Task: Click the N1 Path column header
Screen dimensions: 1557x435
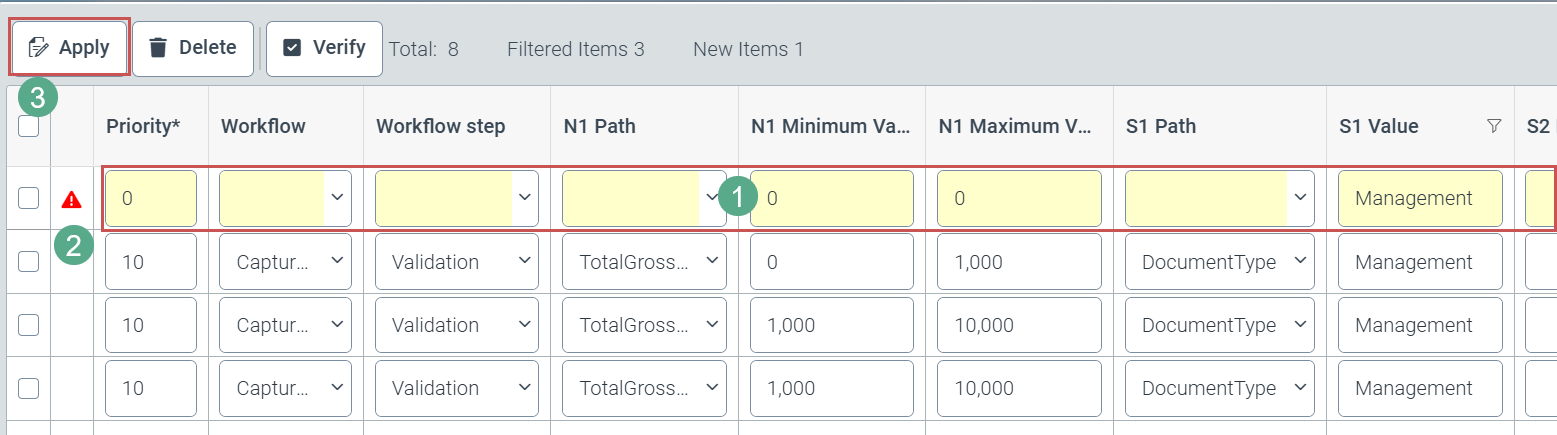Action: click(x=600, y=126)
